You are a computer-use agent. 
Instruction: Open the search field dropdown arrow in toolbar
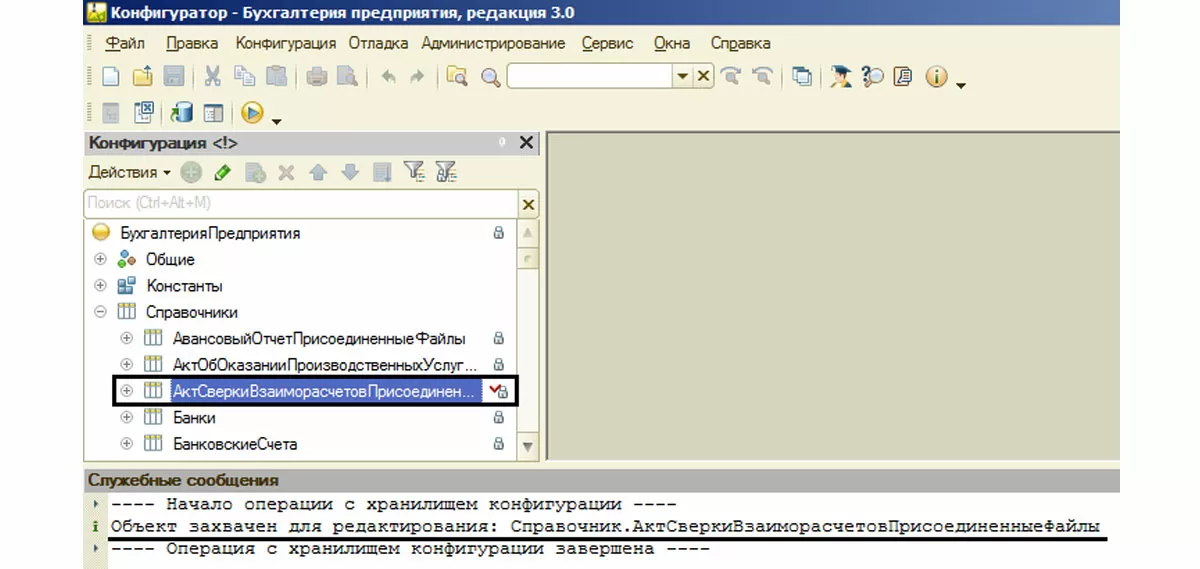point(682,76)
